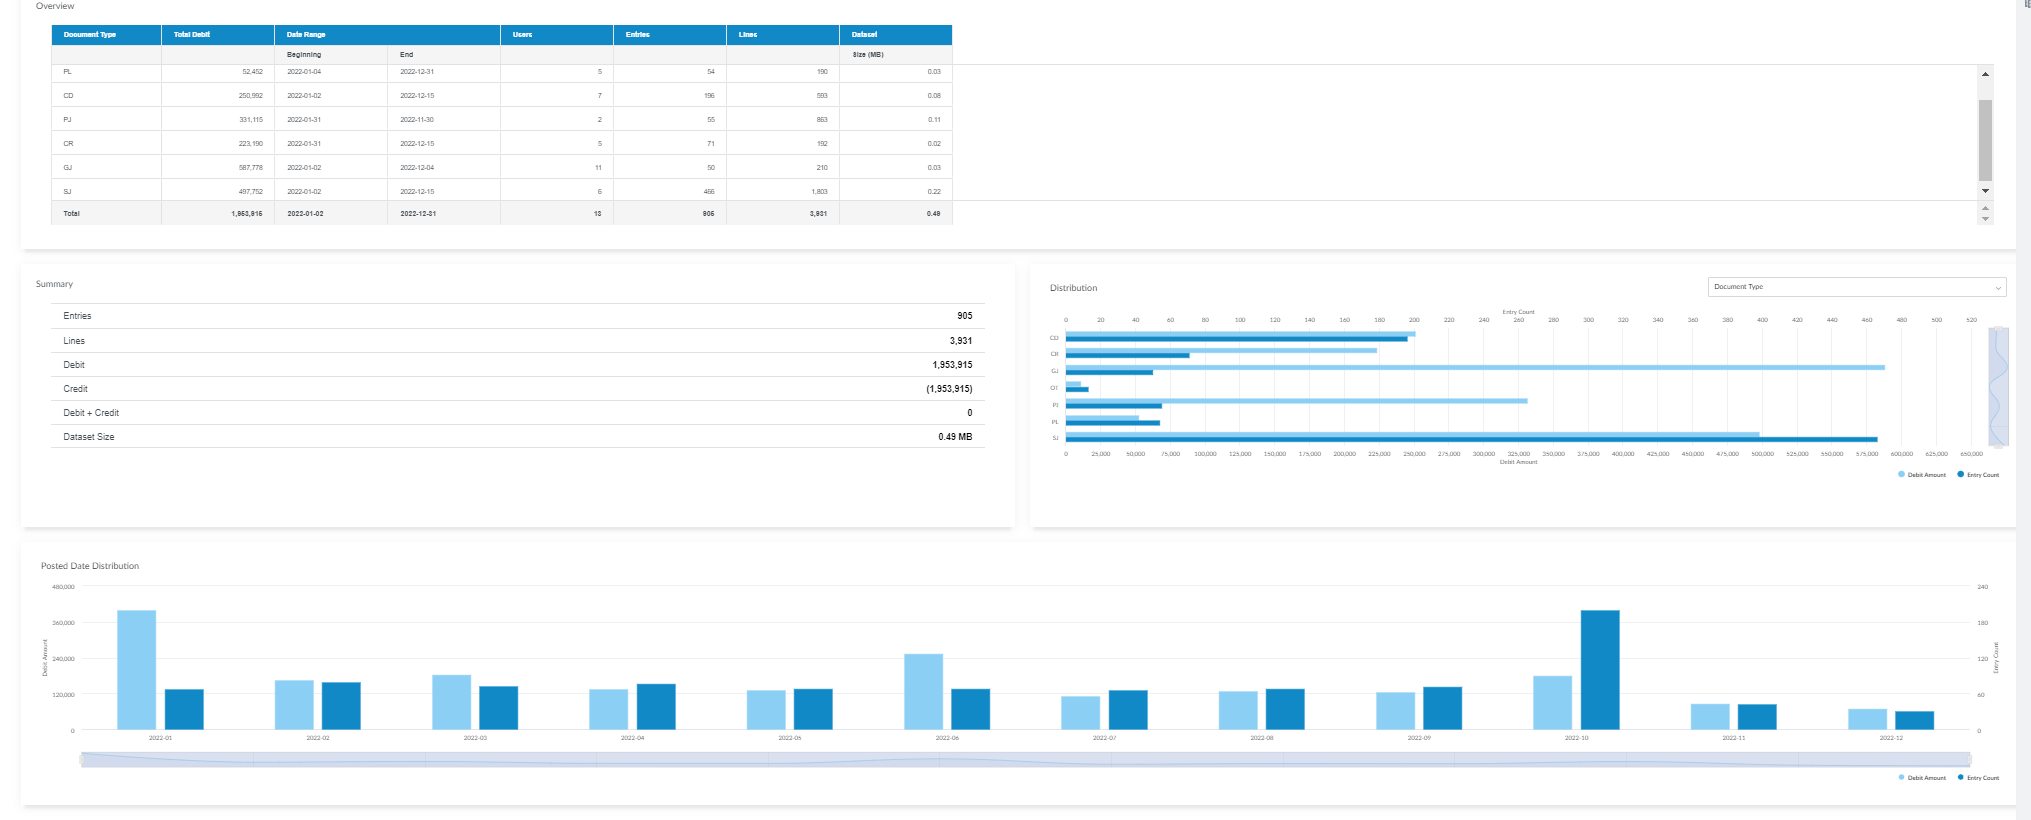Sort by the Total Debit column header
Image resolution: width=2031 pixels, height=820 pixels.
coord(192,35)
